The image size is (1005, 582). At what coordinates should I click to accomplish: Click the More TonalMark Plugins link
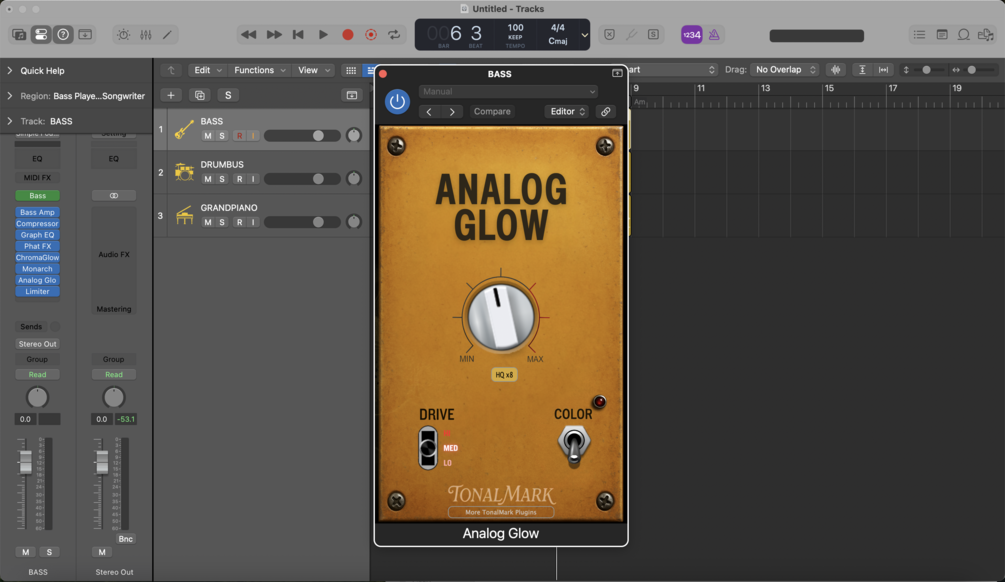click(501, 512)
